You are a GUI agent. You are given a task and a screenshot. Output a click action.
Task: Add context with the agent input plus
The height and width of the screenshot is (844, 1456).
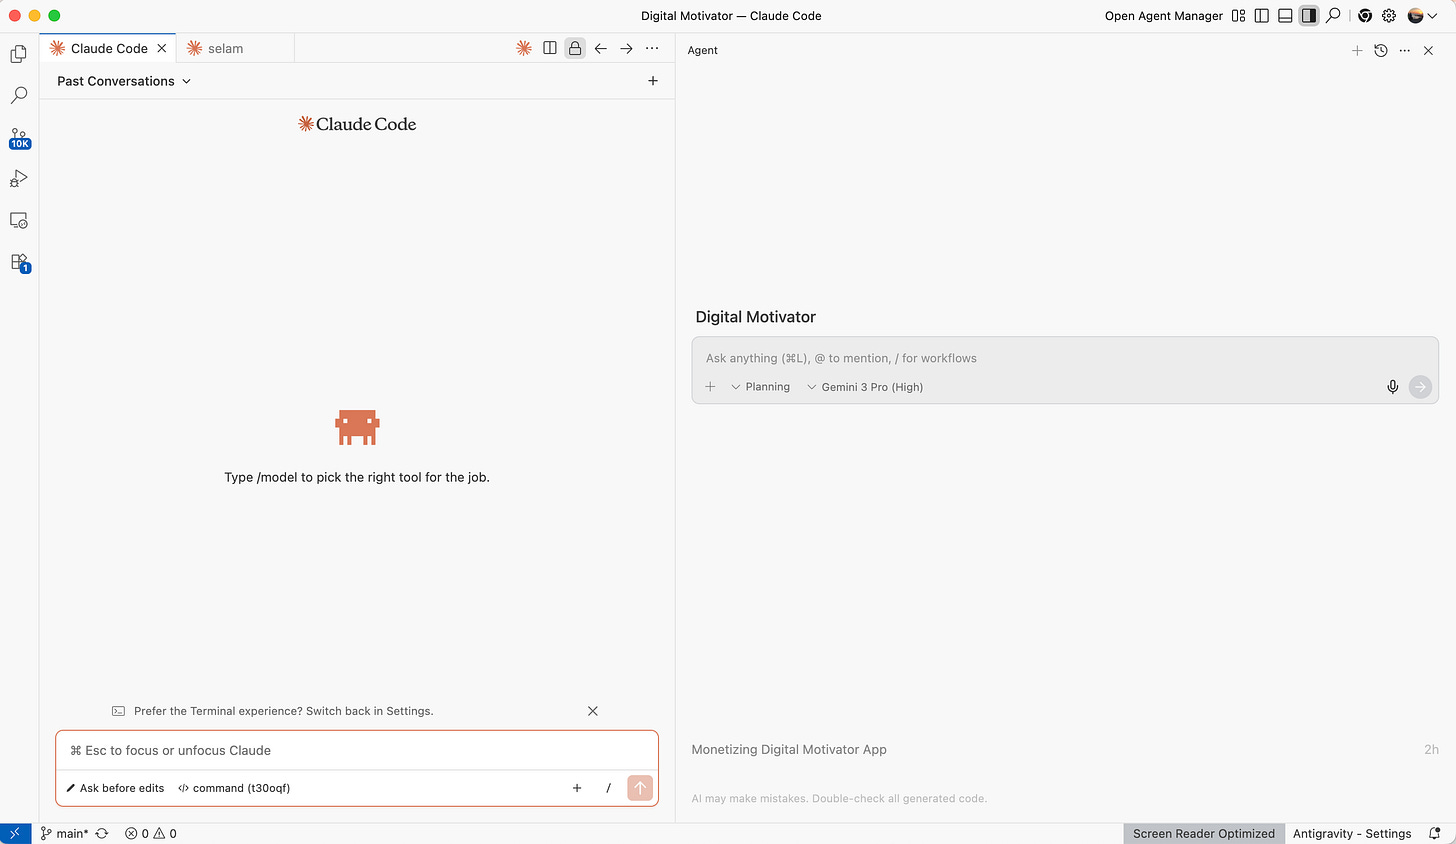click(711, 387)
